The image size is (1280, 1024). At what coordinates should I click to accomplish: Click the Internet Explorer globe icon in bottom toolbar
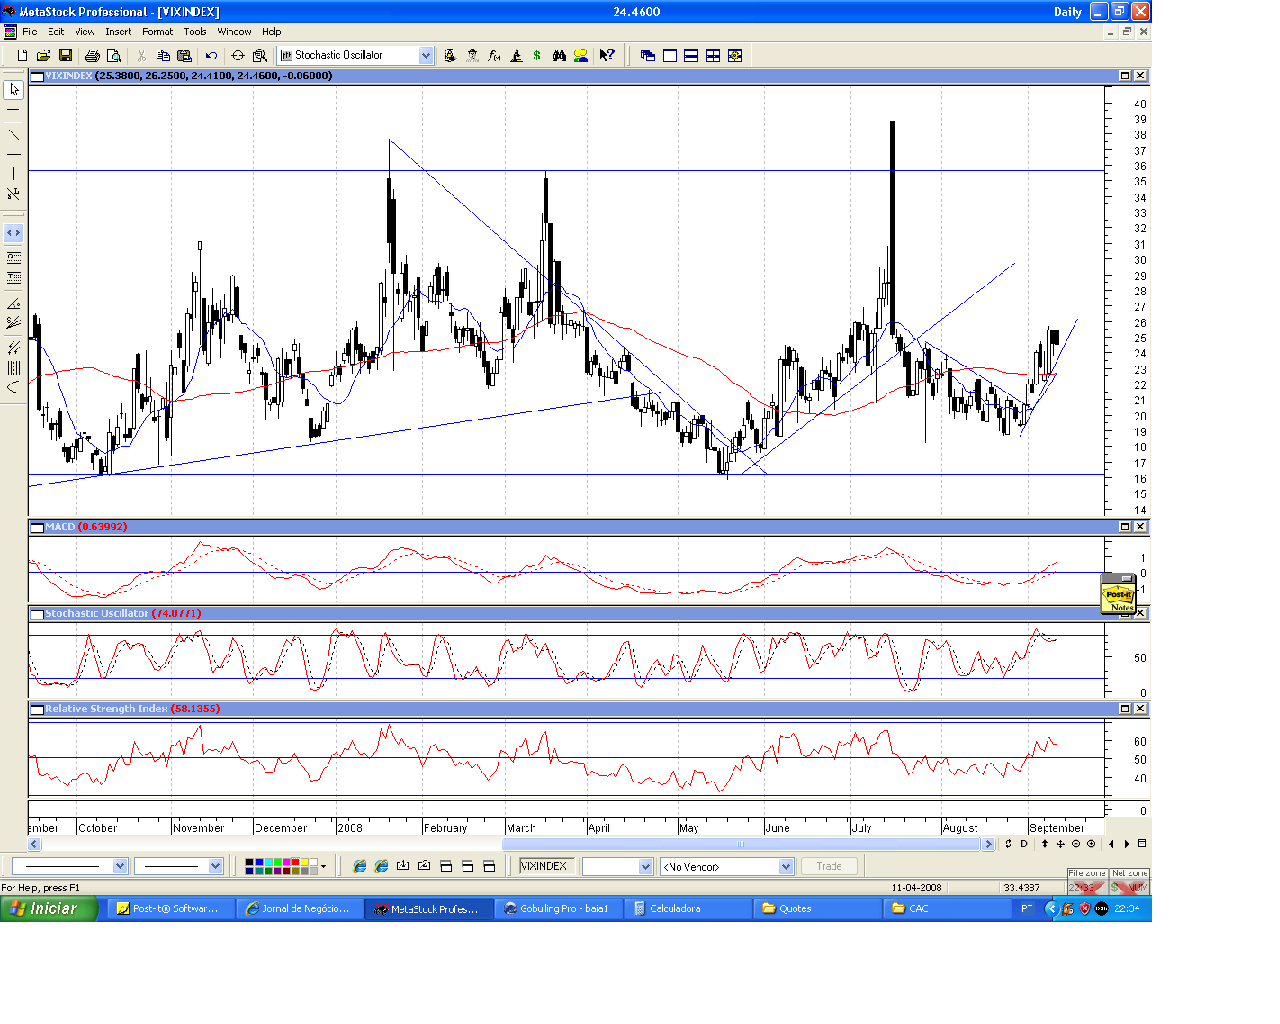click(x=359, y=867)
